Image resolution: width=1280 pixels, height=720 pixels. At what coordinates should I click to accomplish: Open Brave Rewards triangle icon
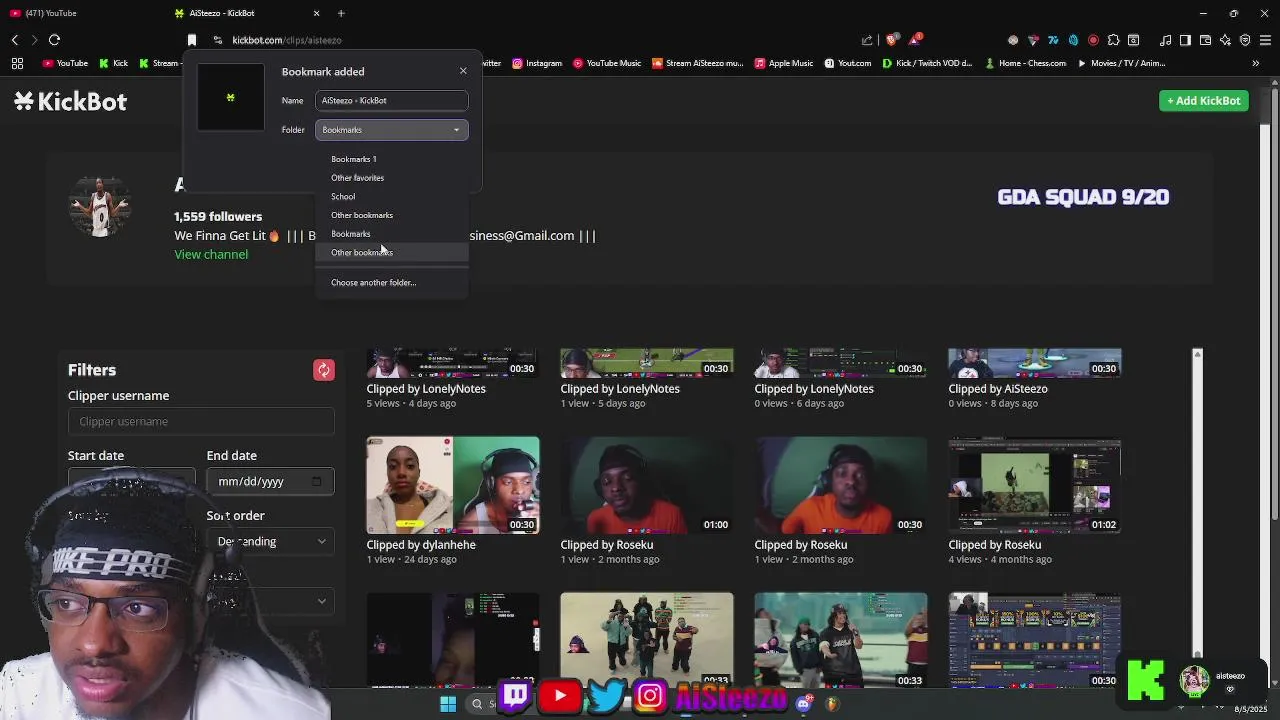(x=915, y=40)
